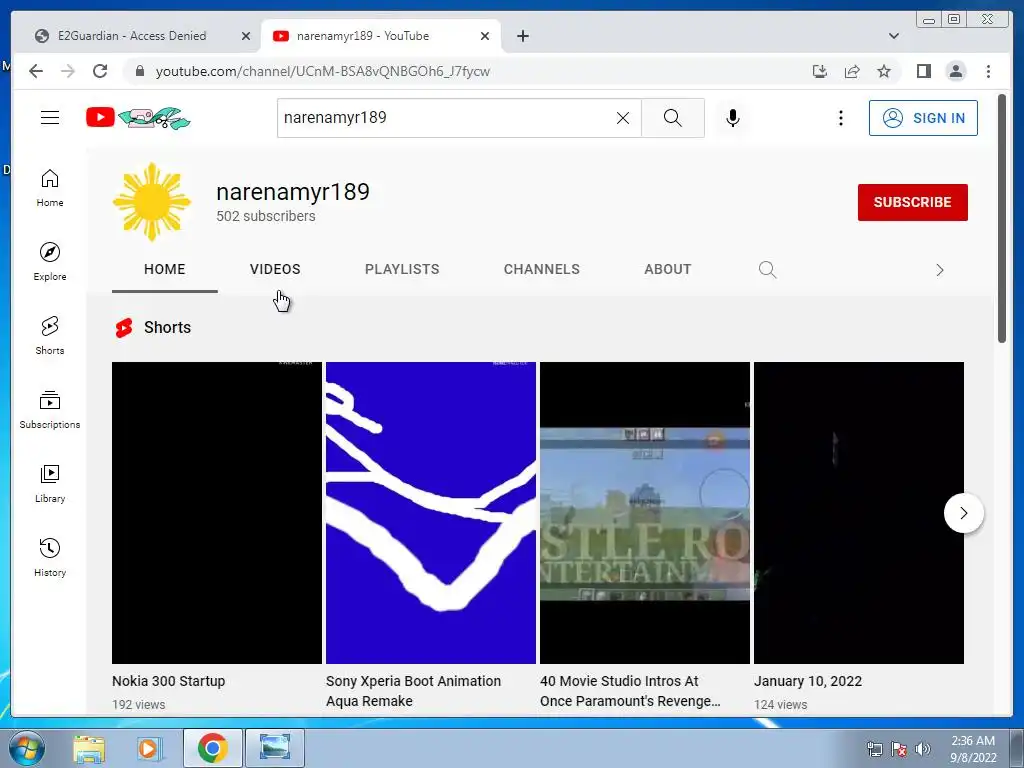1024x768 pixels.
Task: Go back with browser back arrow
Action: [36, 71]
